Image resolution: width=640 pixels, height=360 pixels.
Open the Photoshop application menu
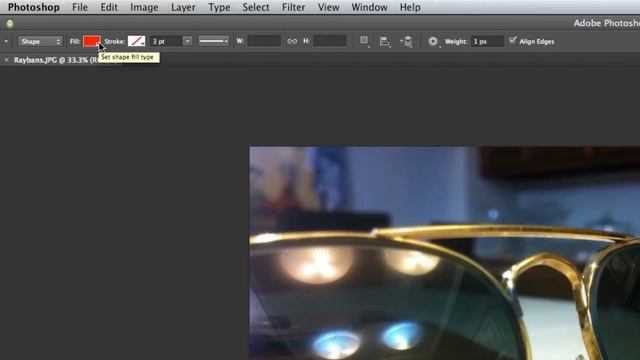[33, 7]
